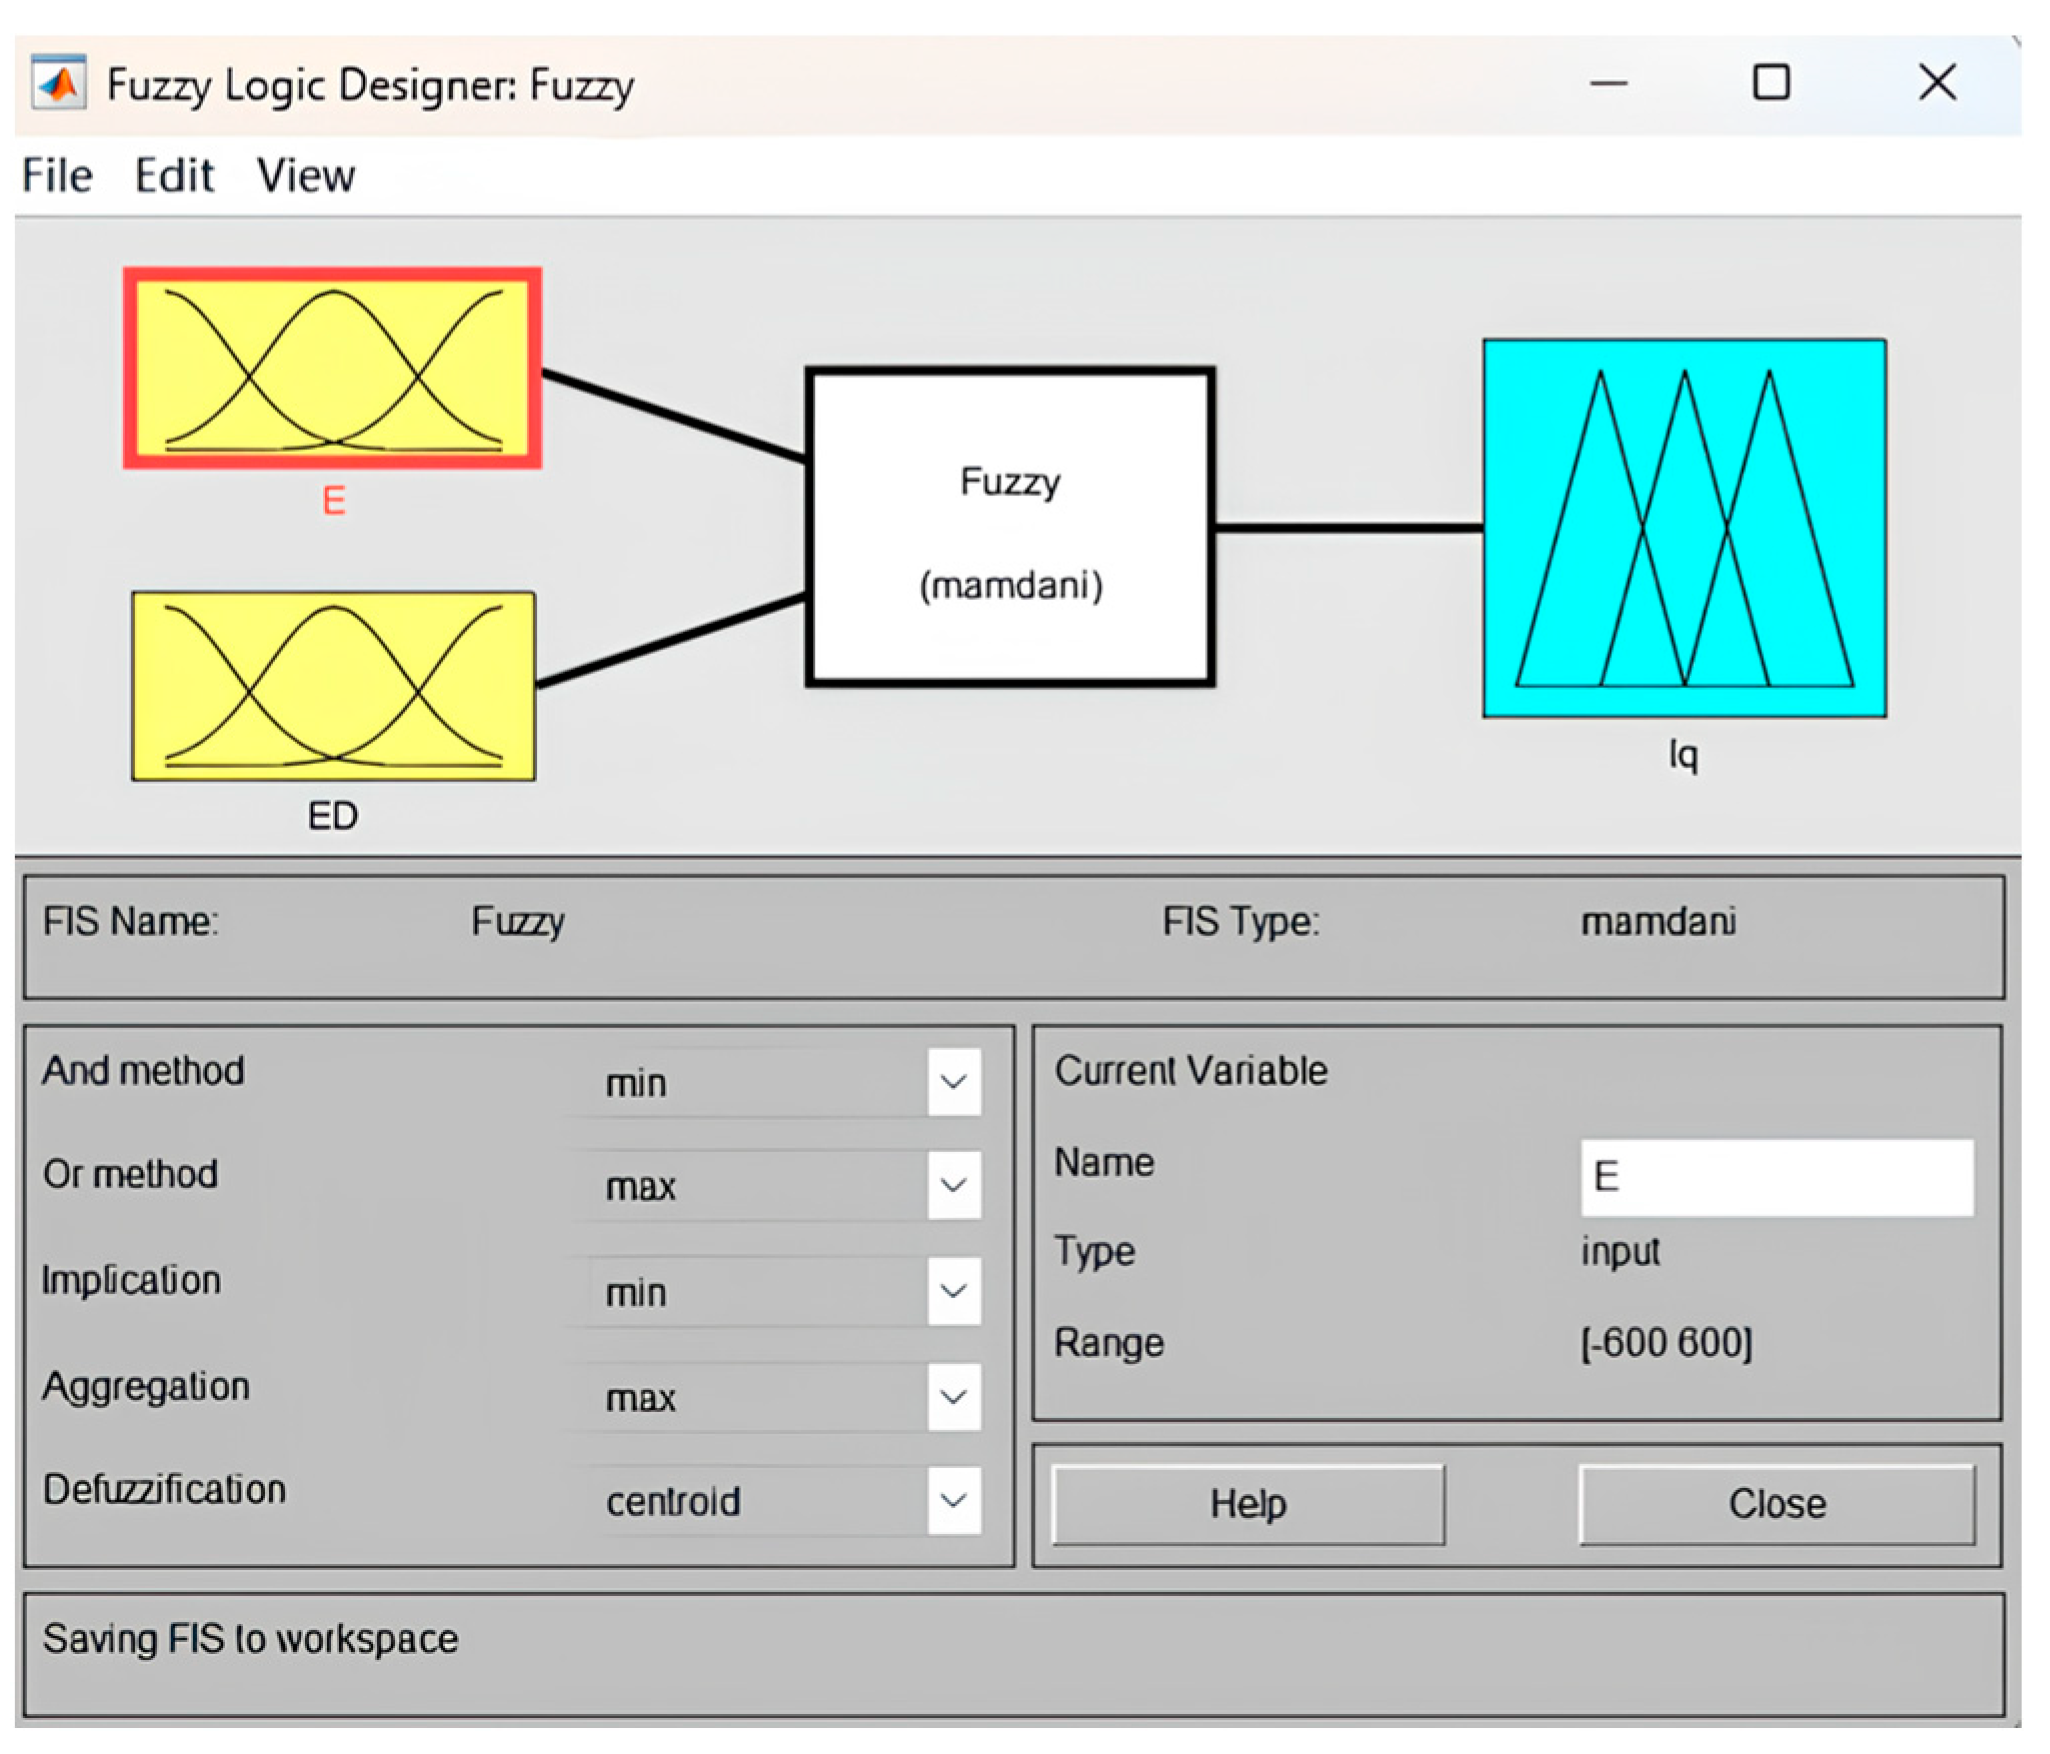
Task: Select the Iq output variable block
Action: click(x=1684, y=528)
